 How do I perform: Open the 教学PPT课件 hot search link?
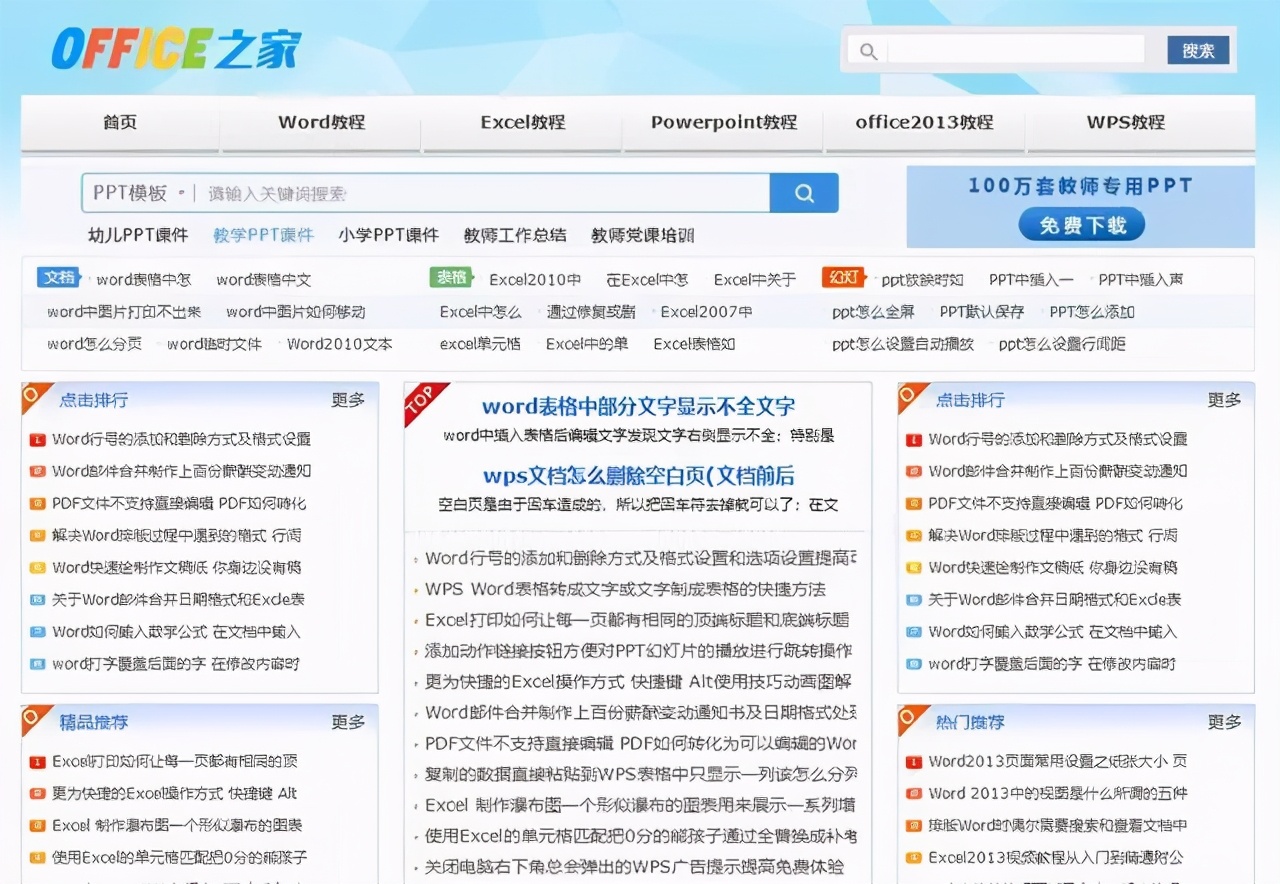click(262, 235)
